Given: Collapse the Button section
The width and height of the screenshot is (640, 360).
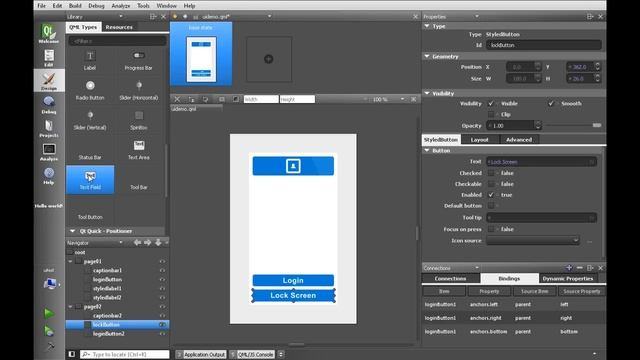Looking at the screenshot, I should 427,151.
